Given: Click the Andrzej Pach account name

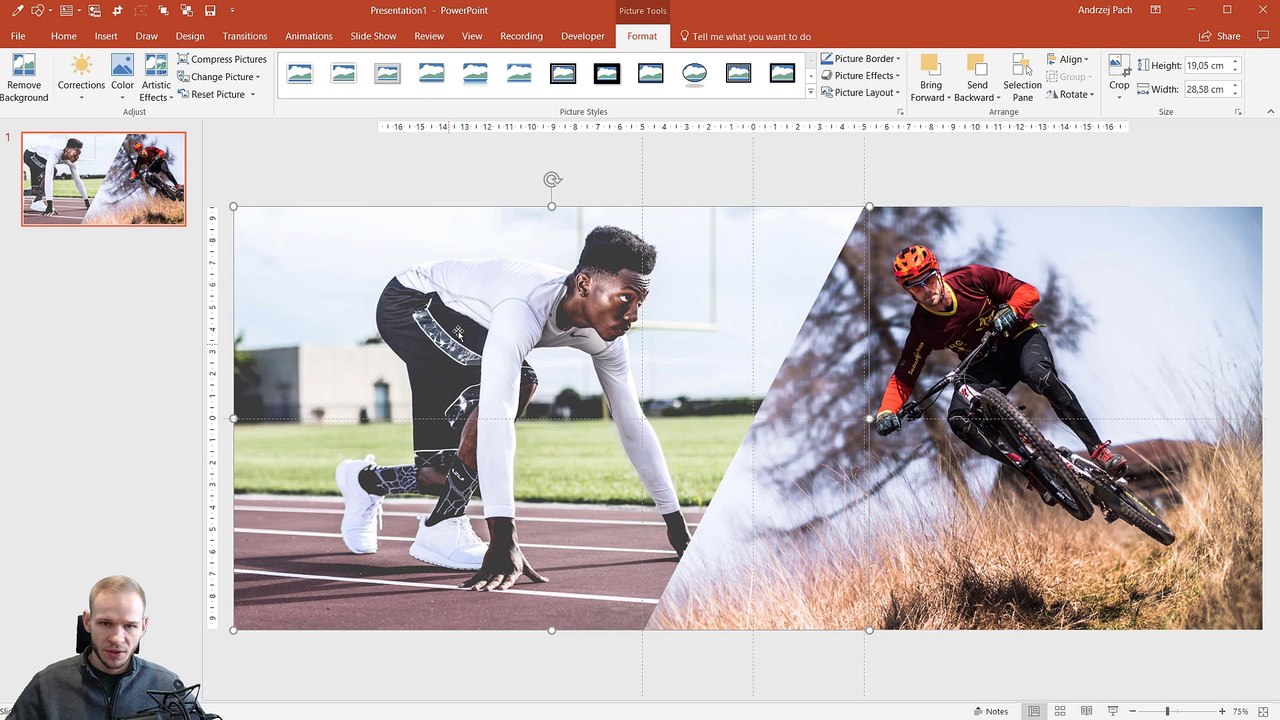Looking at the screenshot, I should pyautogui.click(x=1107, y=10).
